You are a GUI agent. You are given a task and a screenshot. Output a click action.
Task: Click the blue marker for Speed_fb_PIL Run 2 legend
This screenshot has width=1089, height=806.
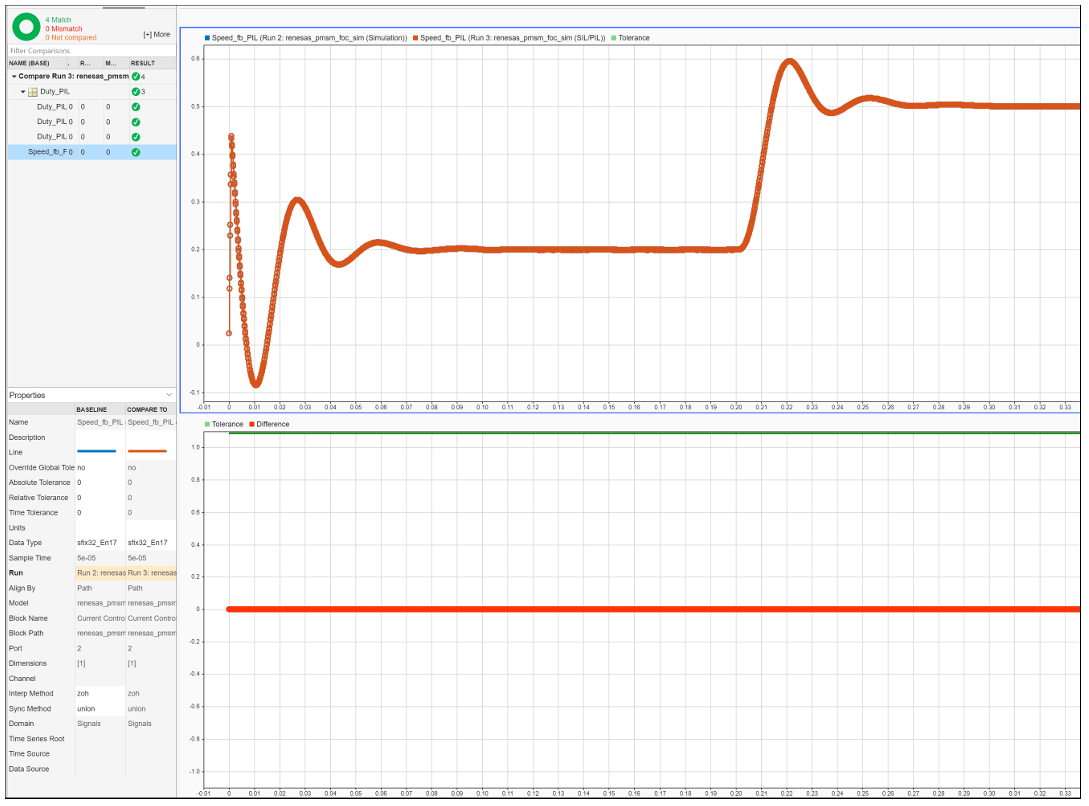pos(206,37)
